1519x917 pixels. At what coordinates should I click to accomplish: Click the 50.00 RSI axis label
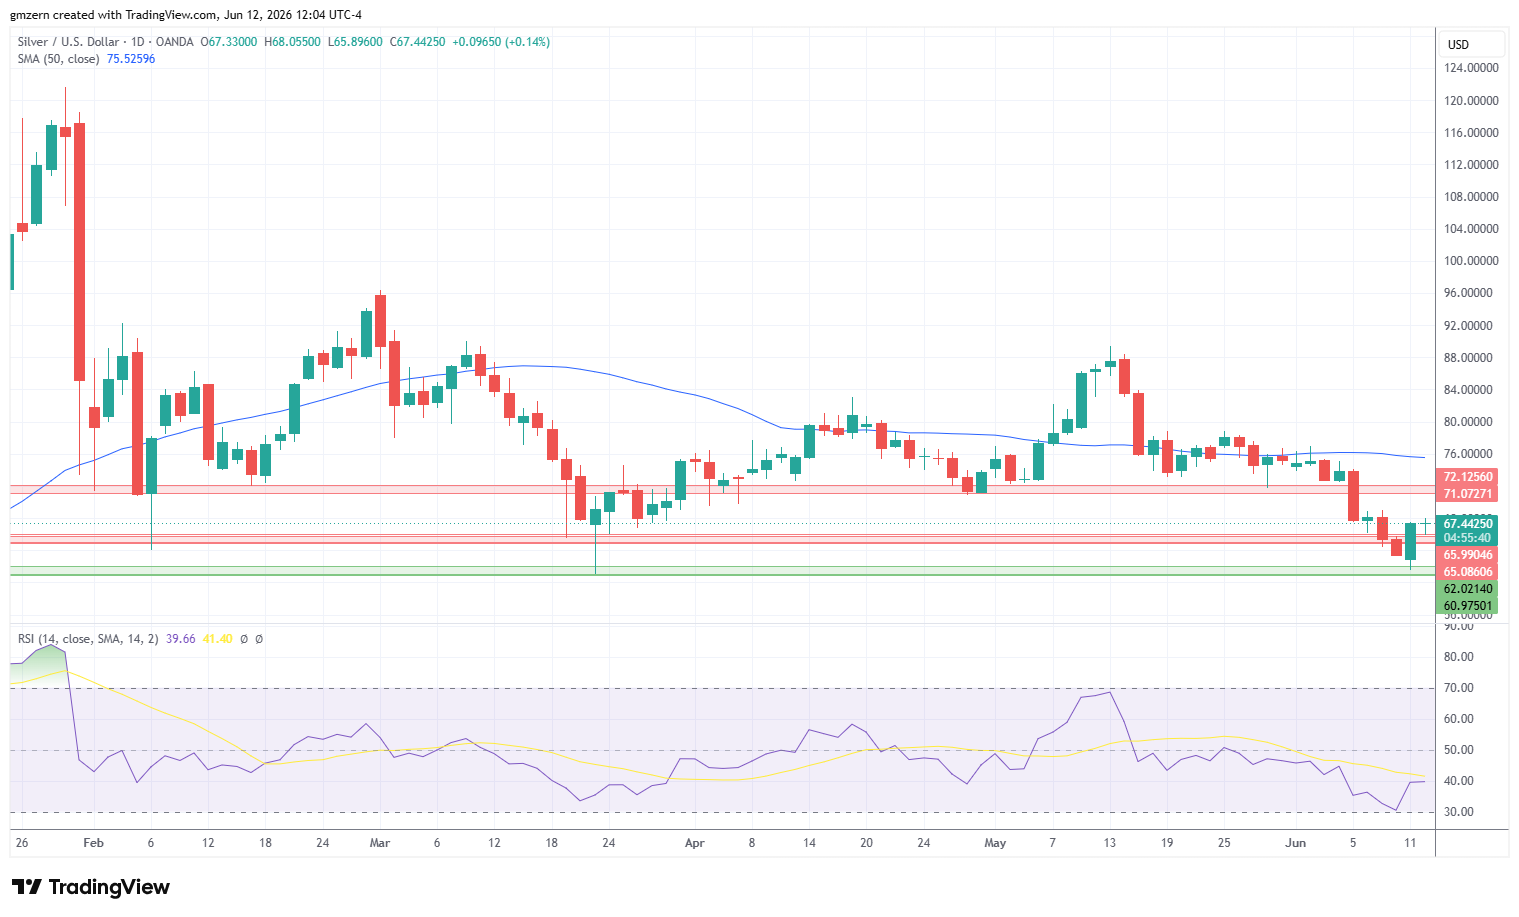(1459, 750)
